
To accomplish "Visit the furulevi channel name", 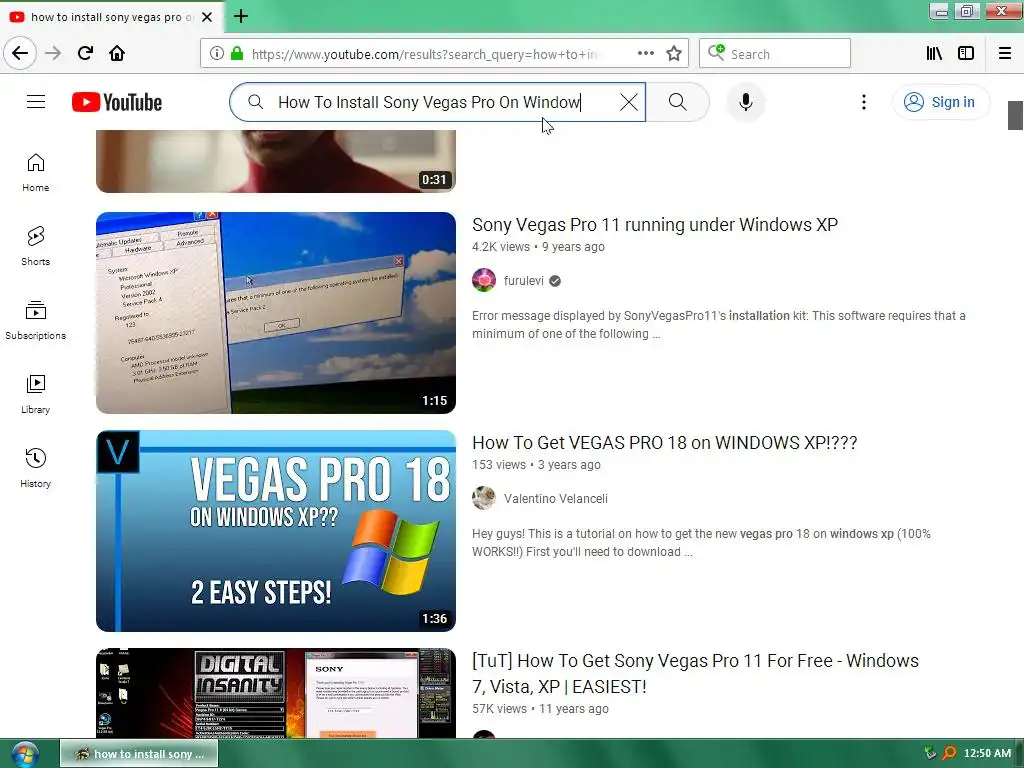I will point(524,281).
